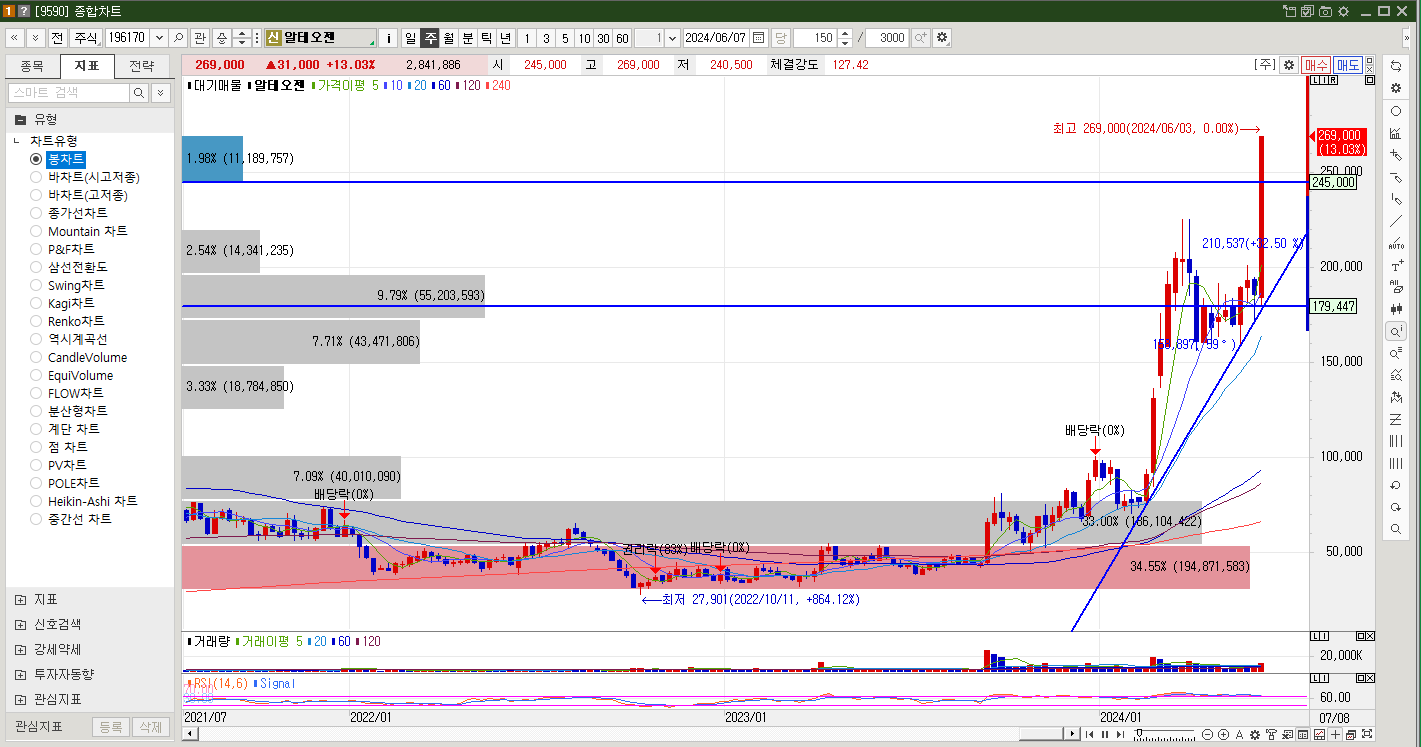Click the 관 button in the toolbar

[x=199, y=38]
